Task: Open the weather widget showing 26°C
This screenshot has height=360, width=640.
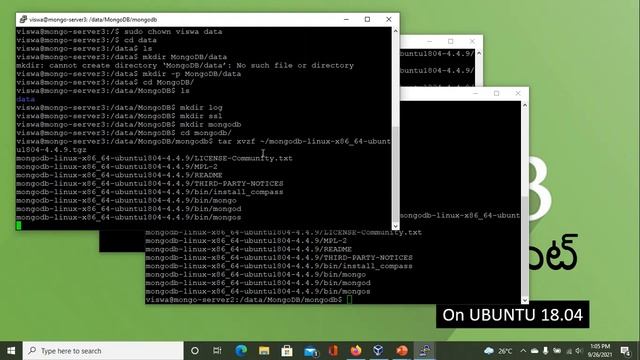Action: tap(498, 351)
